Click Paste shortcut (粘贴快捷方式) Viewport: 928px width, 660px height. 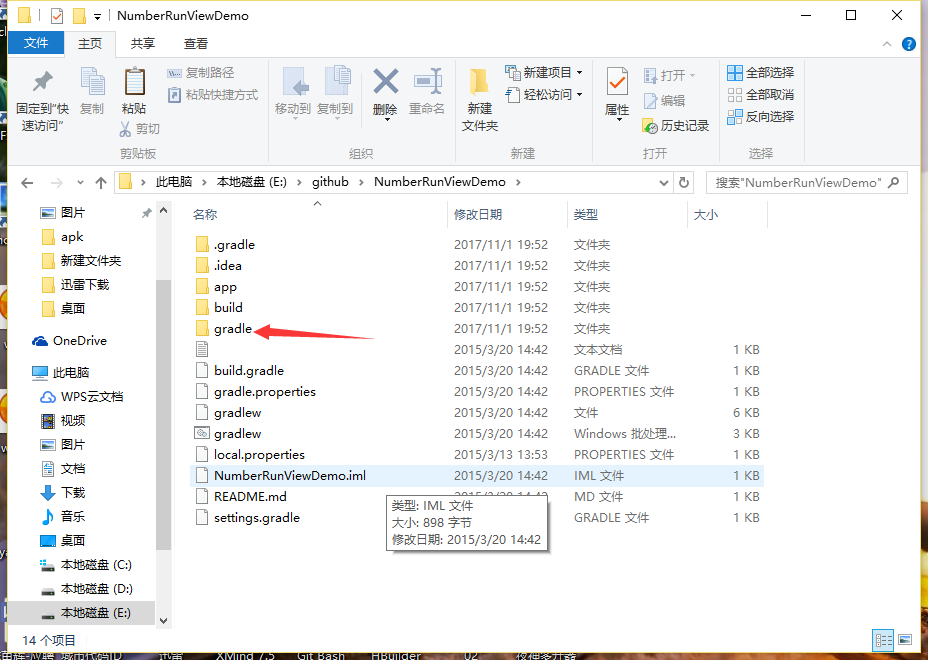(212, 95)
